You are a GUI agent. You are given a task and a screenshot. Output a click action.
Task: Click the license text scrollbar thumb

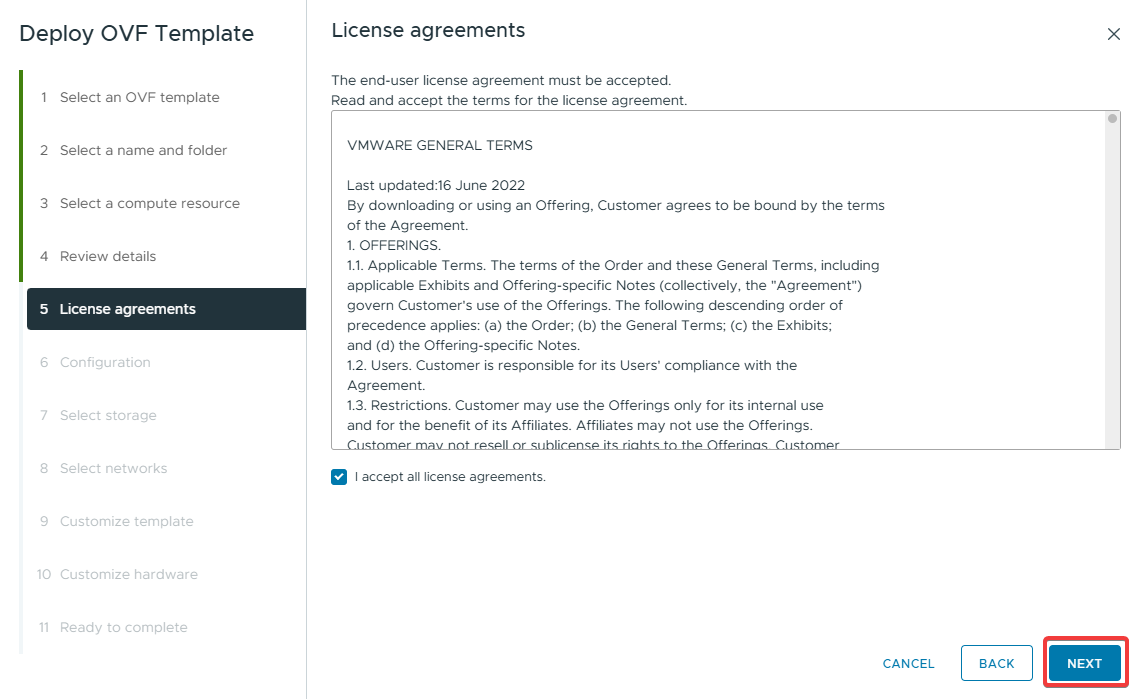[1113, 118]
